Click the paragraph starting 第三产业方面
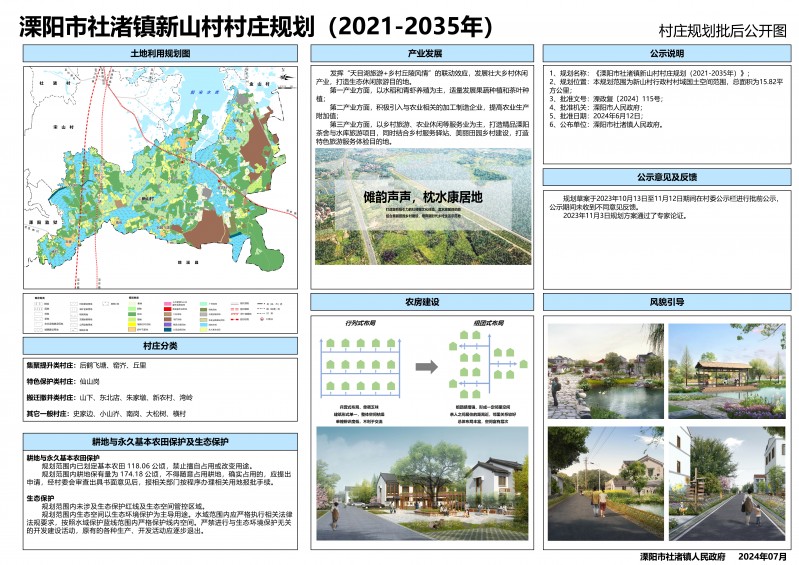 pyautogui.click(x=422, y=133)
